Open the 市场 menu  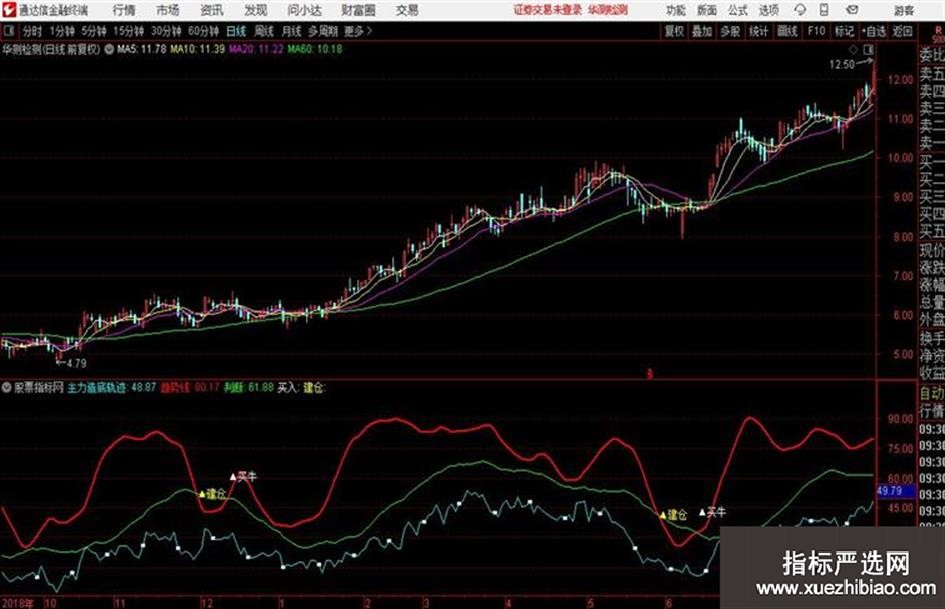tap(168, 10)
